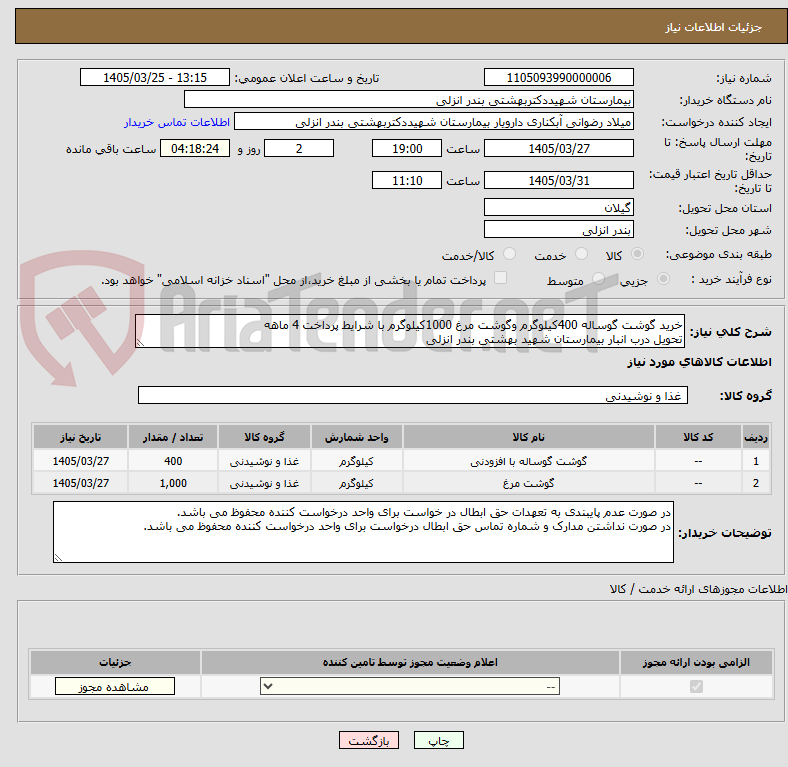Click the resize handle of description box
The height and width of the screenshot is (767, 788).
coord(141,342)
